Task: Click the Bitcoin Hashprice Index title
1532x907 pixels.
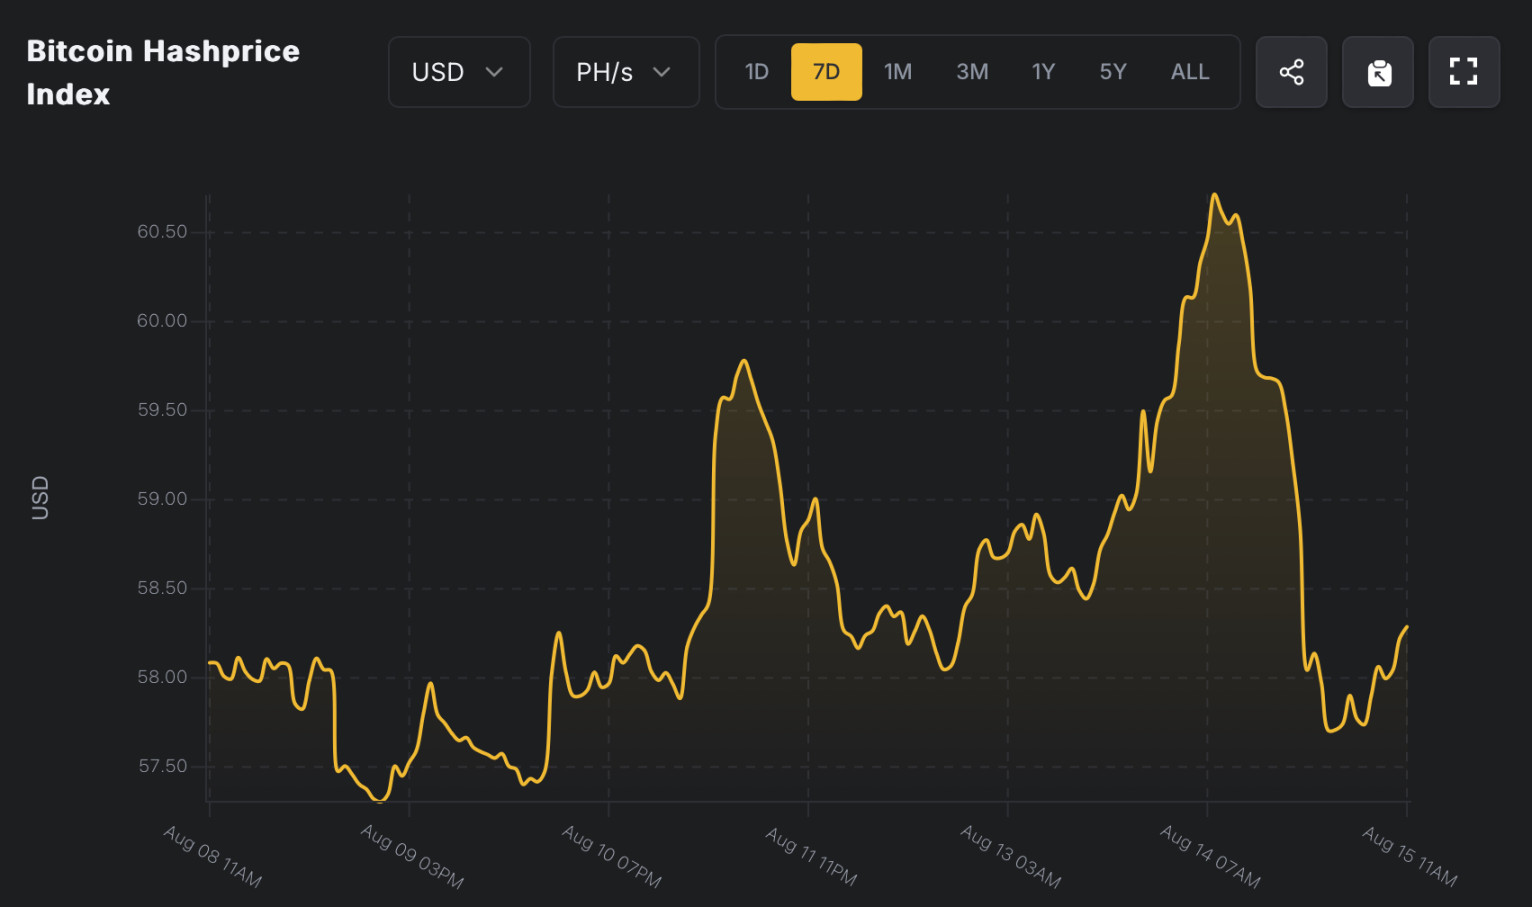Action: (x=163, y=72)
